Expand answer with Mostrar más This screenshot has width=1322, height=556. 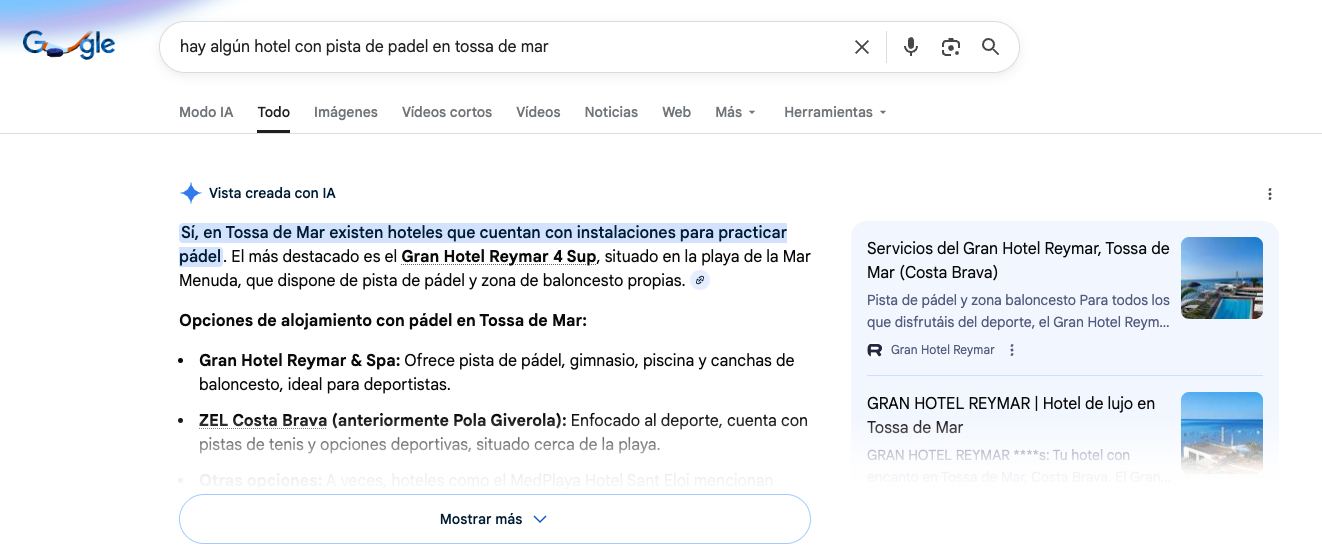tap(494, 519)
